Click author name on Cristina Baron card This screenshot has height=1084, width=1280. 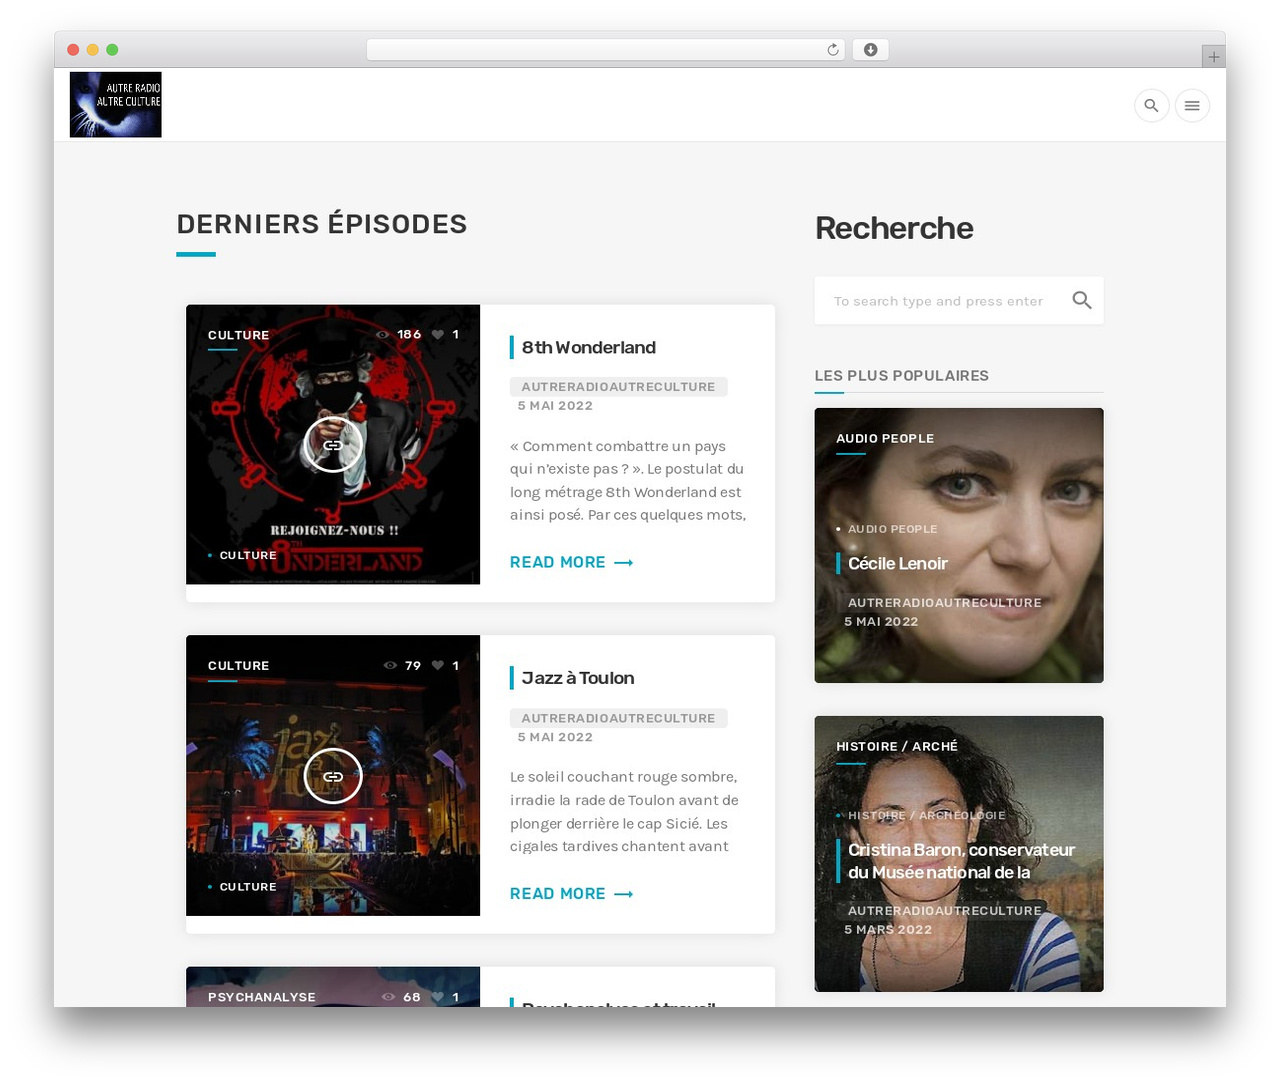click(x=945, y=911)
